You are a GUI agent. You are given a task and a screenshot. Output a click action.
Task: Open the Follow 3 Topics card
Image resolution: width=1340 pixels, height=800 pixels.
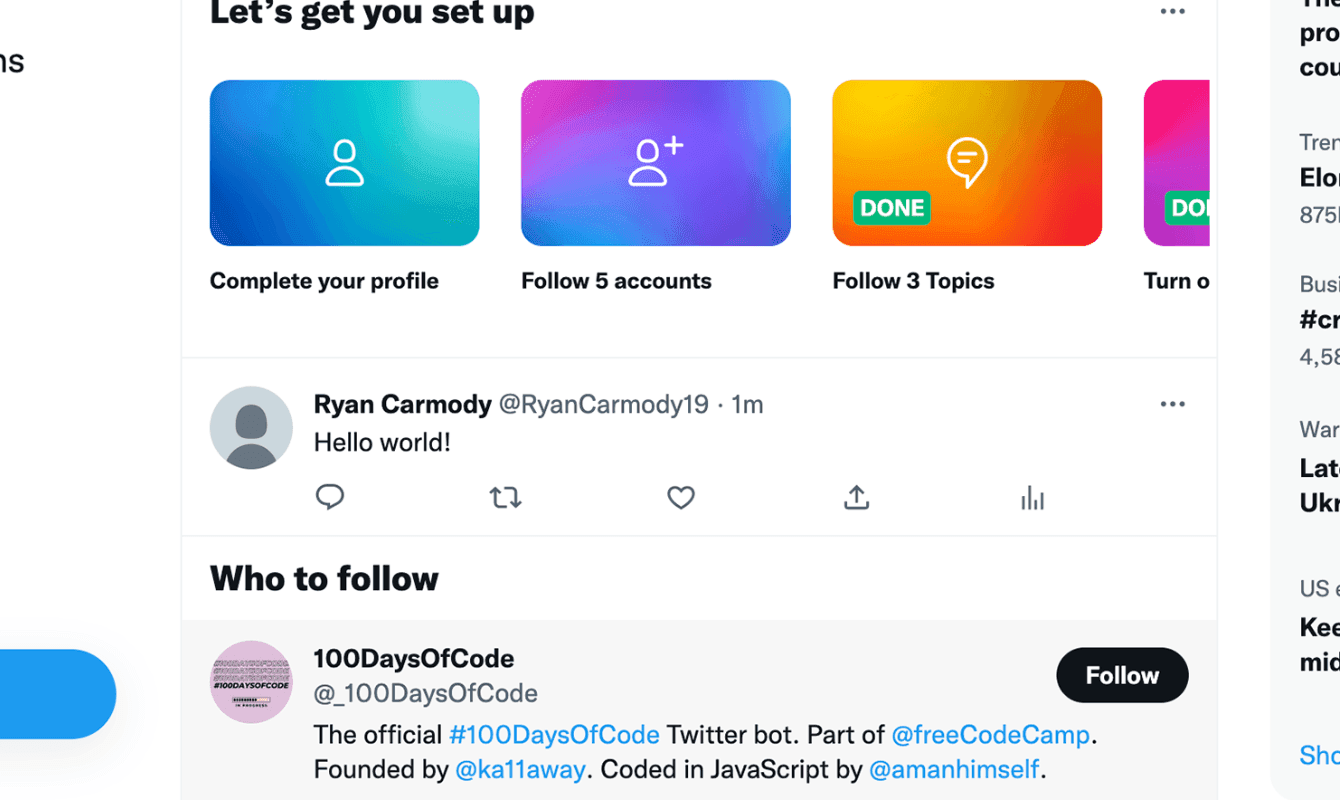tap(966, 163)
